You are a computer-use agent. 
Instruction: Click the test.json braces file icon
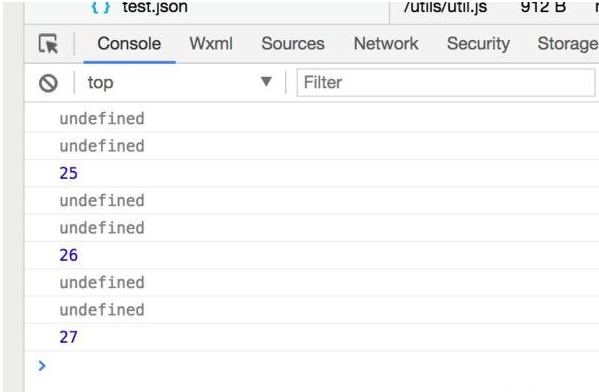tap(101, 7)
